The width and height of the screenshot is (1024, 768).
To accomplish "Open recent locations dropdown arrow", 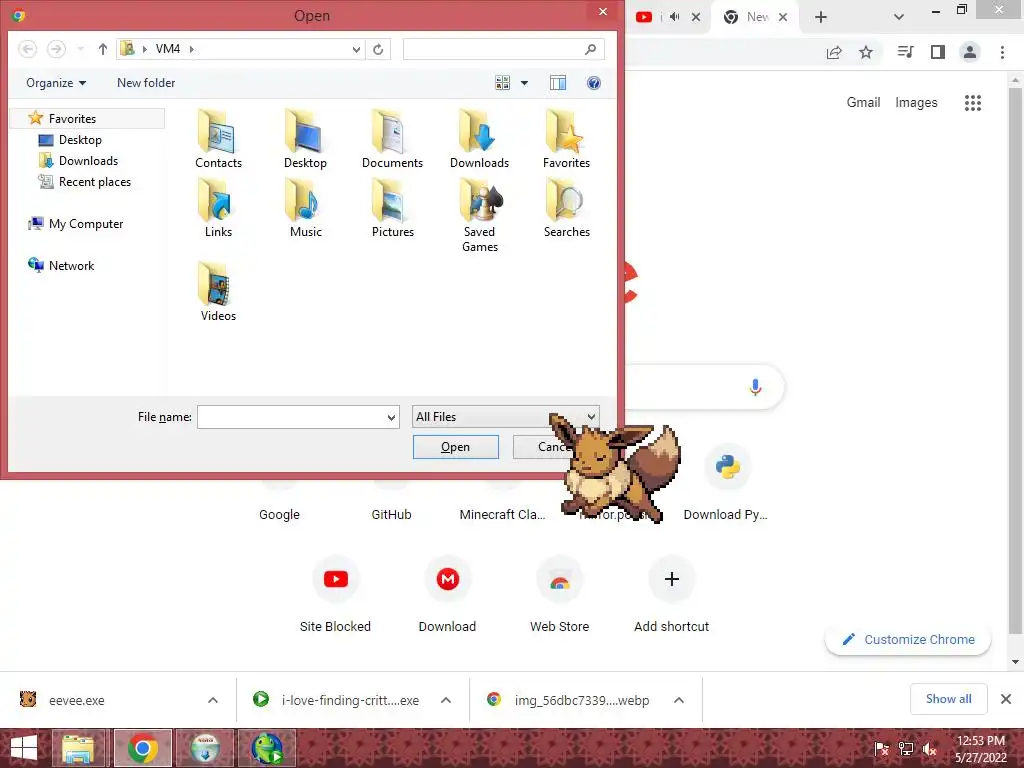I will coord(80,49).
